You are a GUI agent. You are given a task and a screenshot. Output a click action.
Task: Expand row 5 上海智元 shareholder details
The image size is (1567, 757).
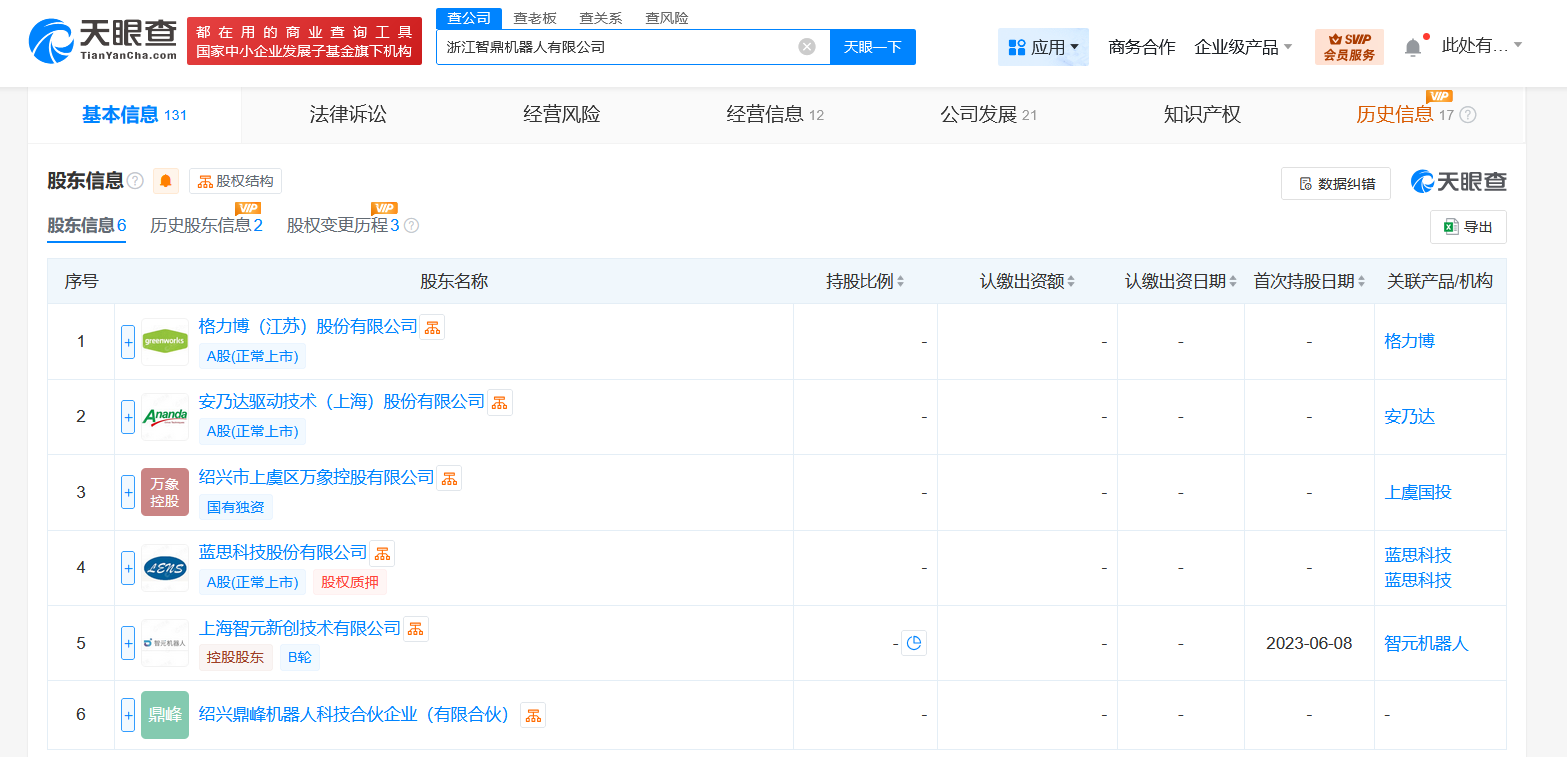(x=128, y=643)
